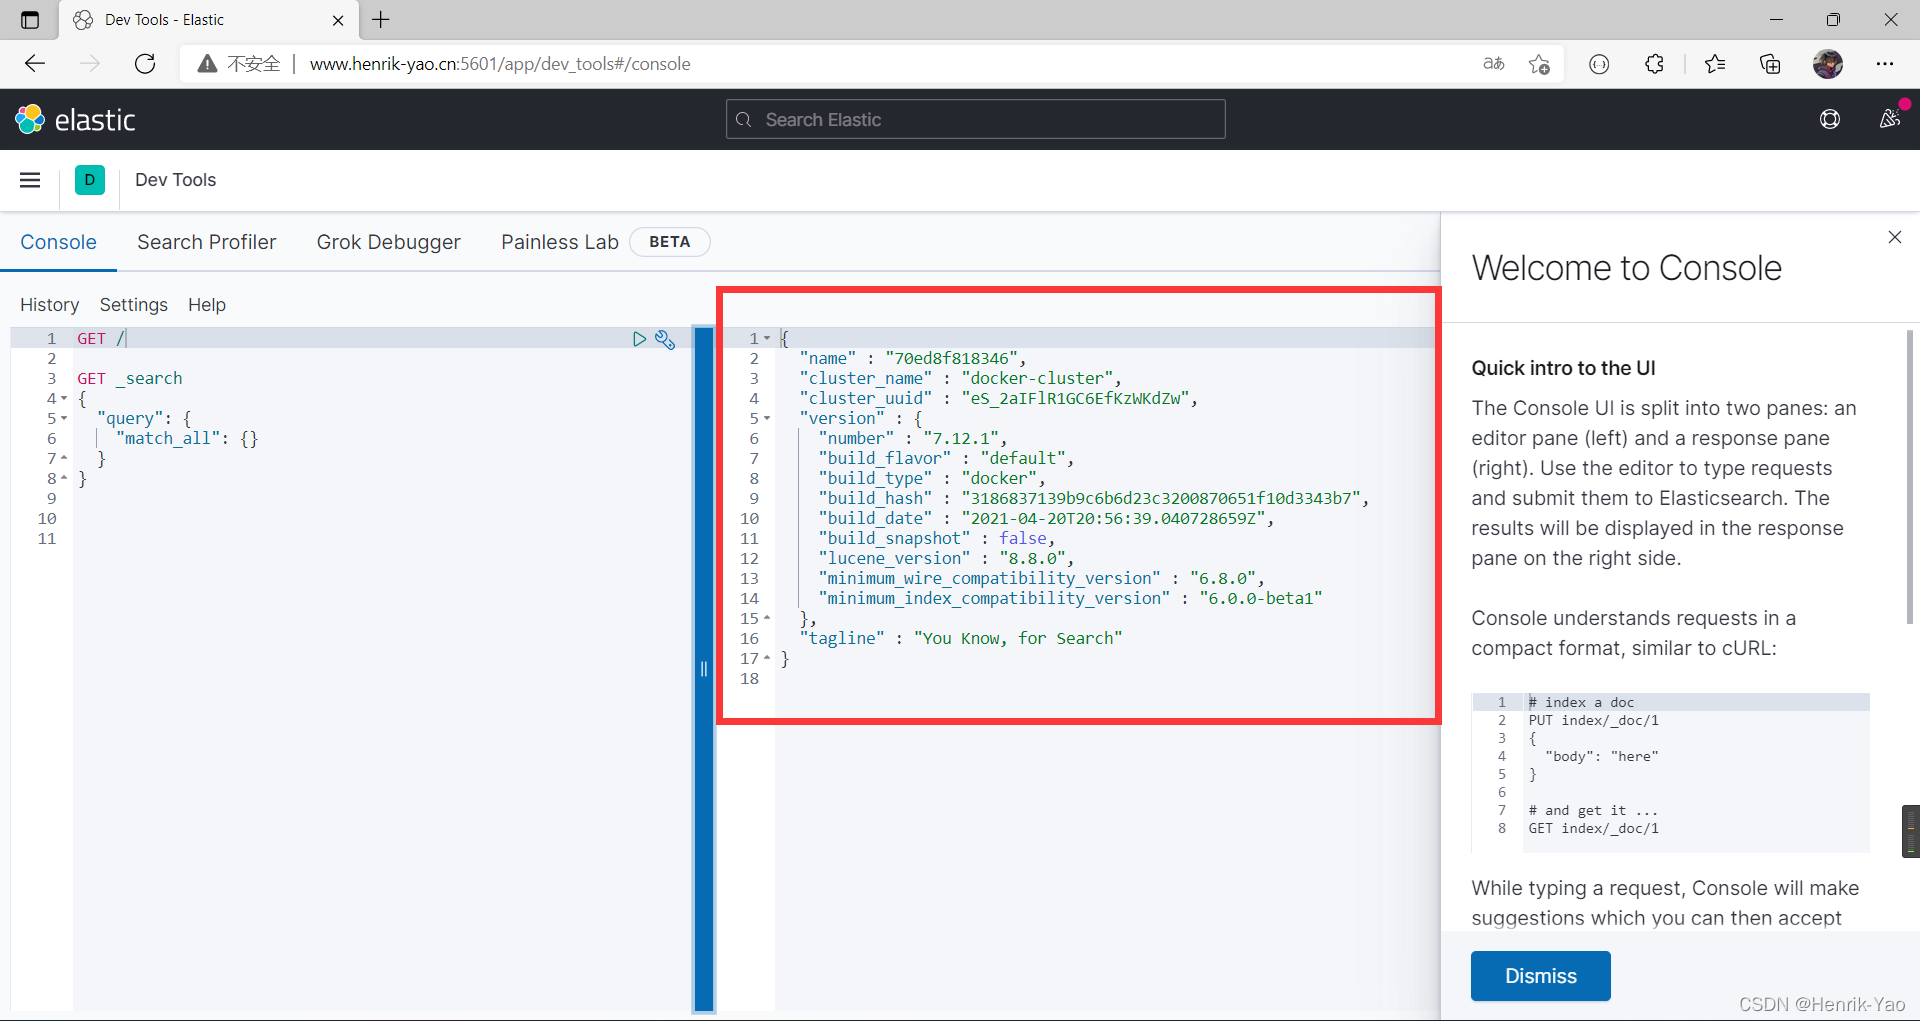Image resolution: width=1920 pixels, height=1021 pixels.
Task: Click the Dismiss button
Action: [1540, 976]
